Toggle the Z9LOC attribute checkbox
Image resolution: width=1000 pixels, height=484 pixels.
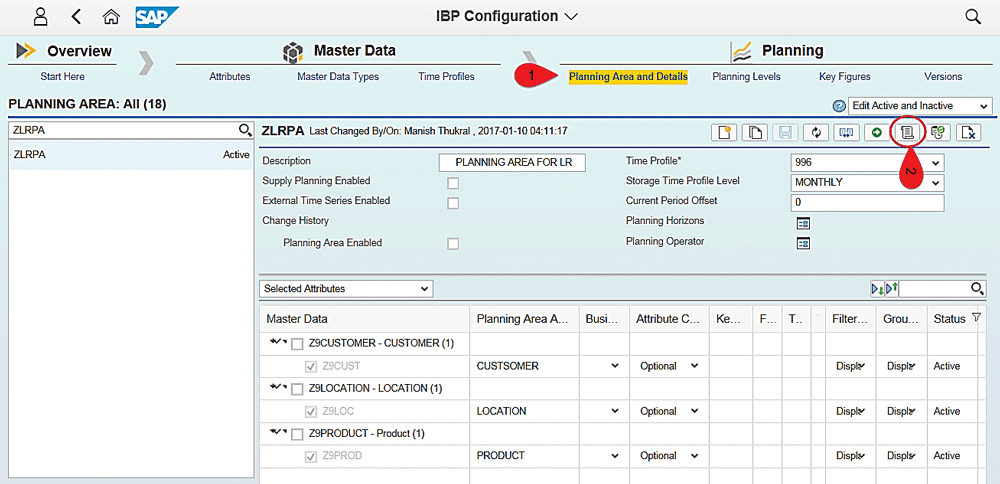pos(311,411)
